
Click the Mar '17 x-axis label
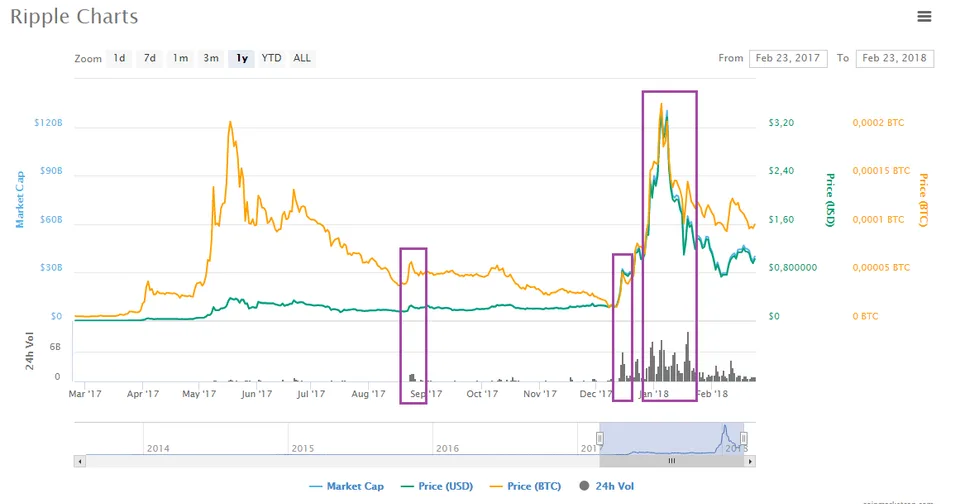85,394
